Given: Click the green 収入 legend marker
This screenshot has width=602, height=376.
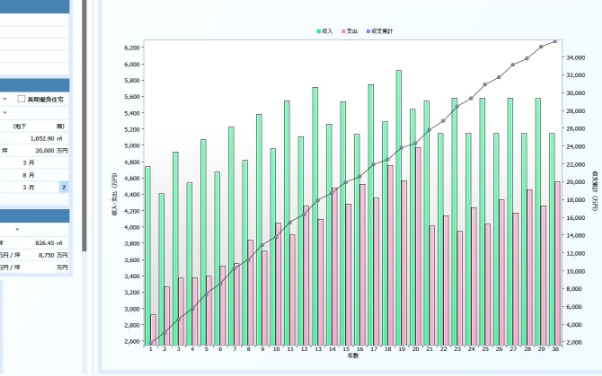Looking at the screenshot, I should (319, 31).
